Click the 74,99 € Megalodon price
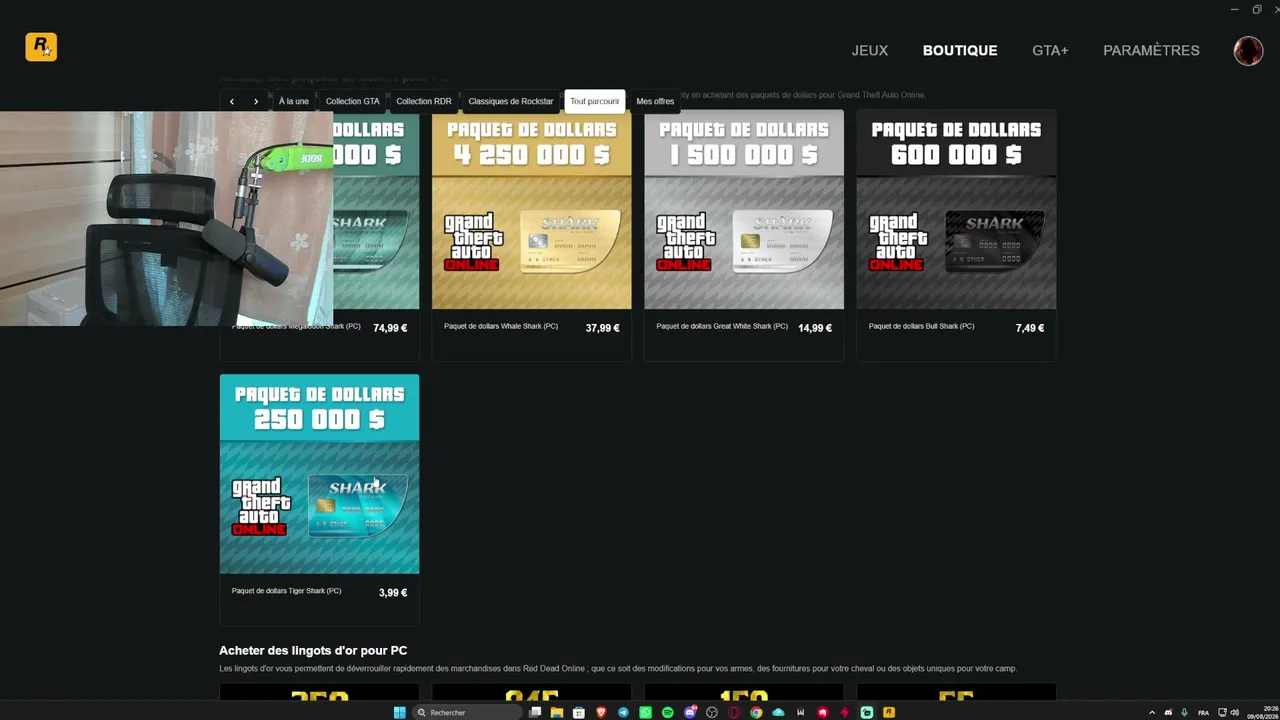Viewport: 1280px width, 720px height. [390, 328]
